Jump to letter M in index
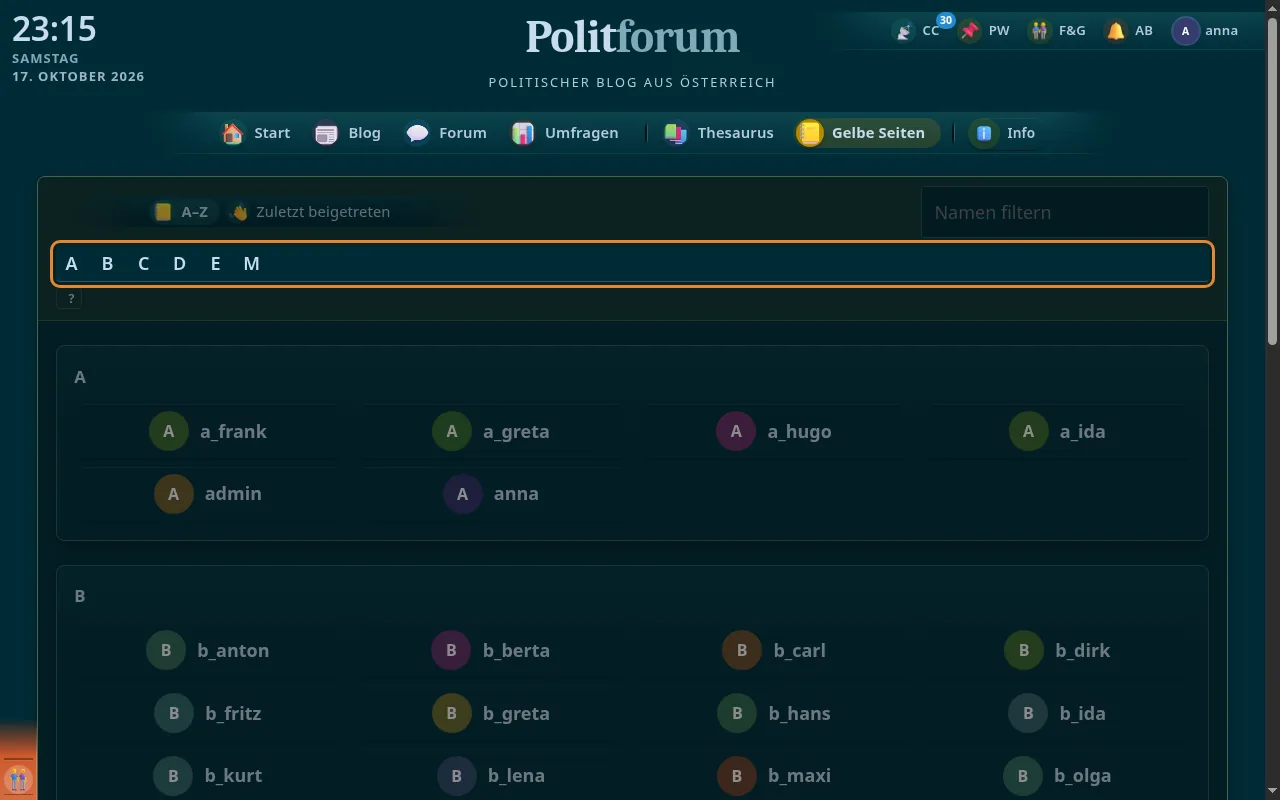 [251, 264]
